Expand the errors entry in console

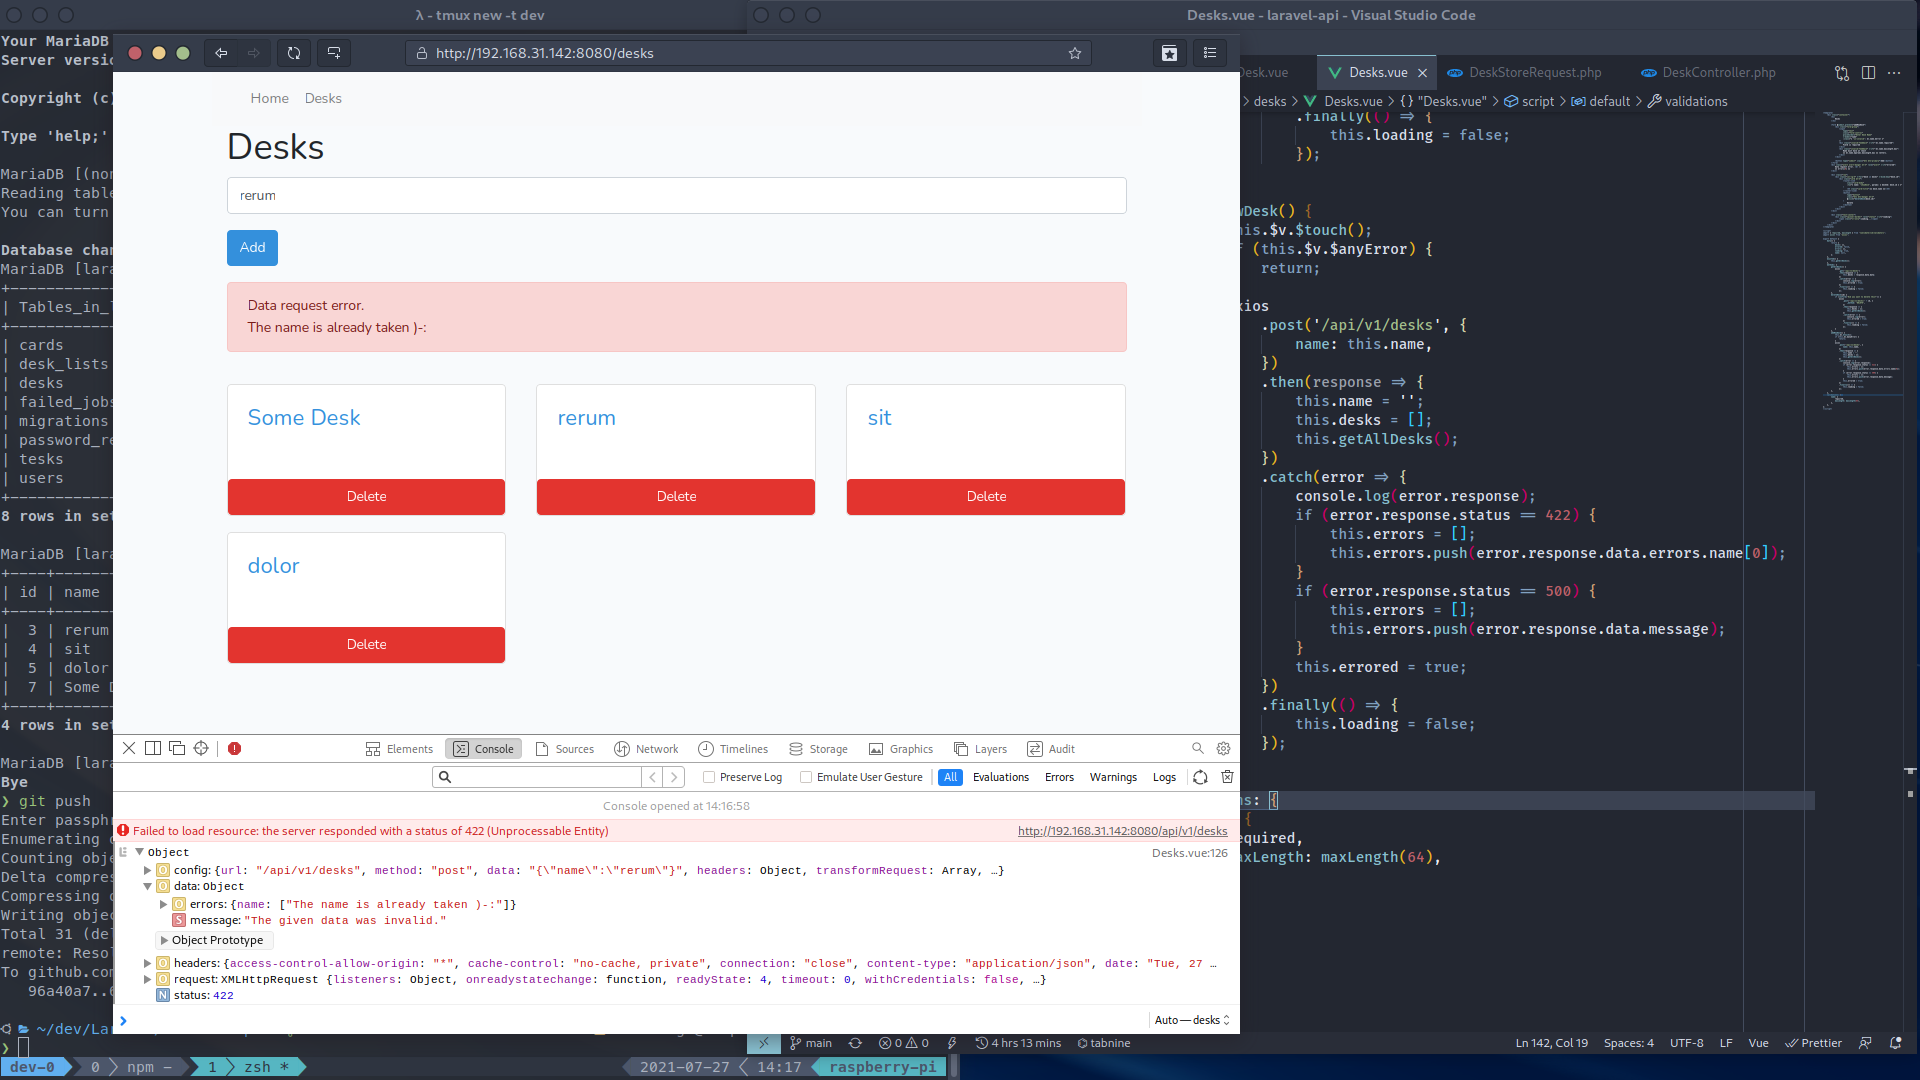click(x=164, y=904)
